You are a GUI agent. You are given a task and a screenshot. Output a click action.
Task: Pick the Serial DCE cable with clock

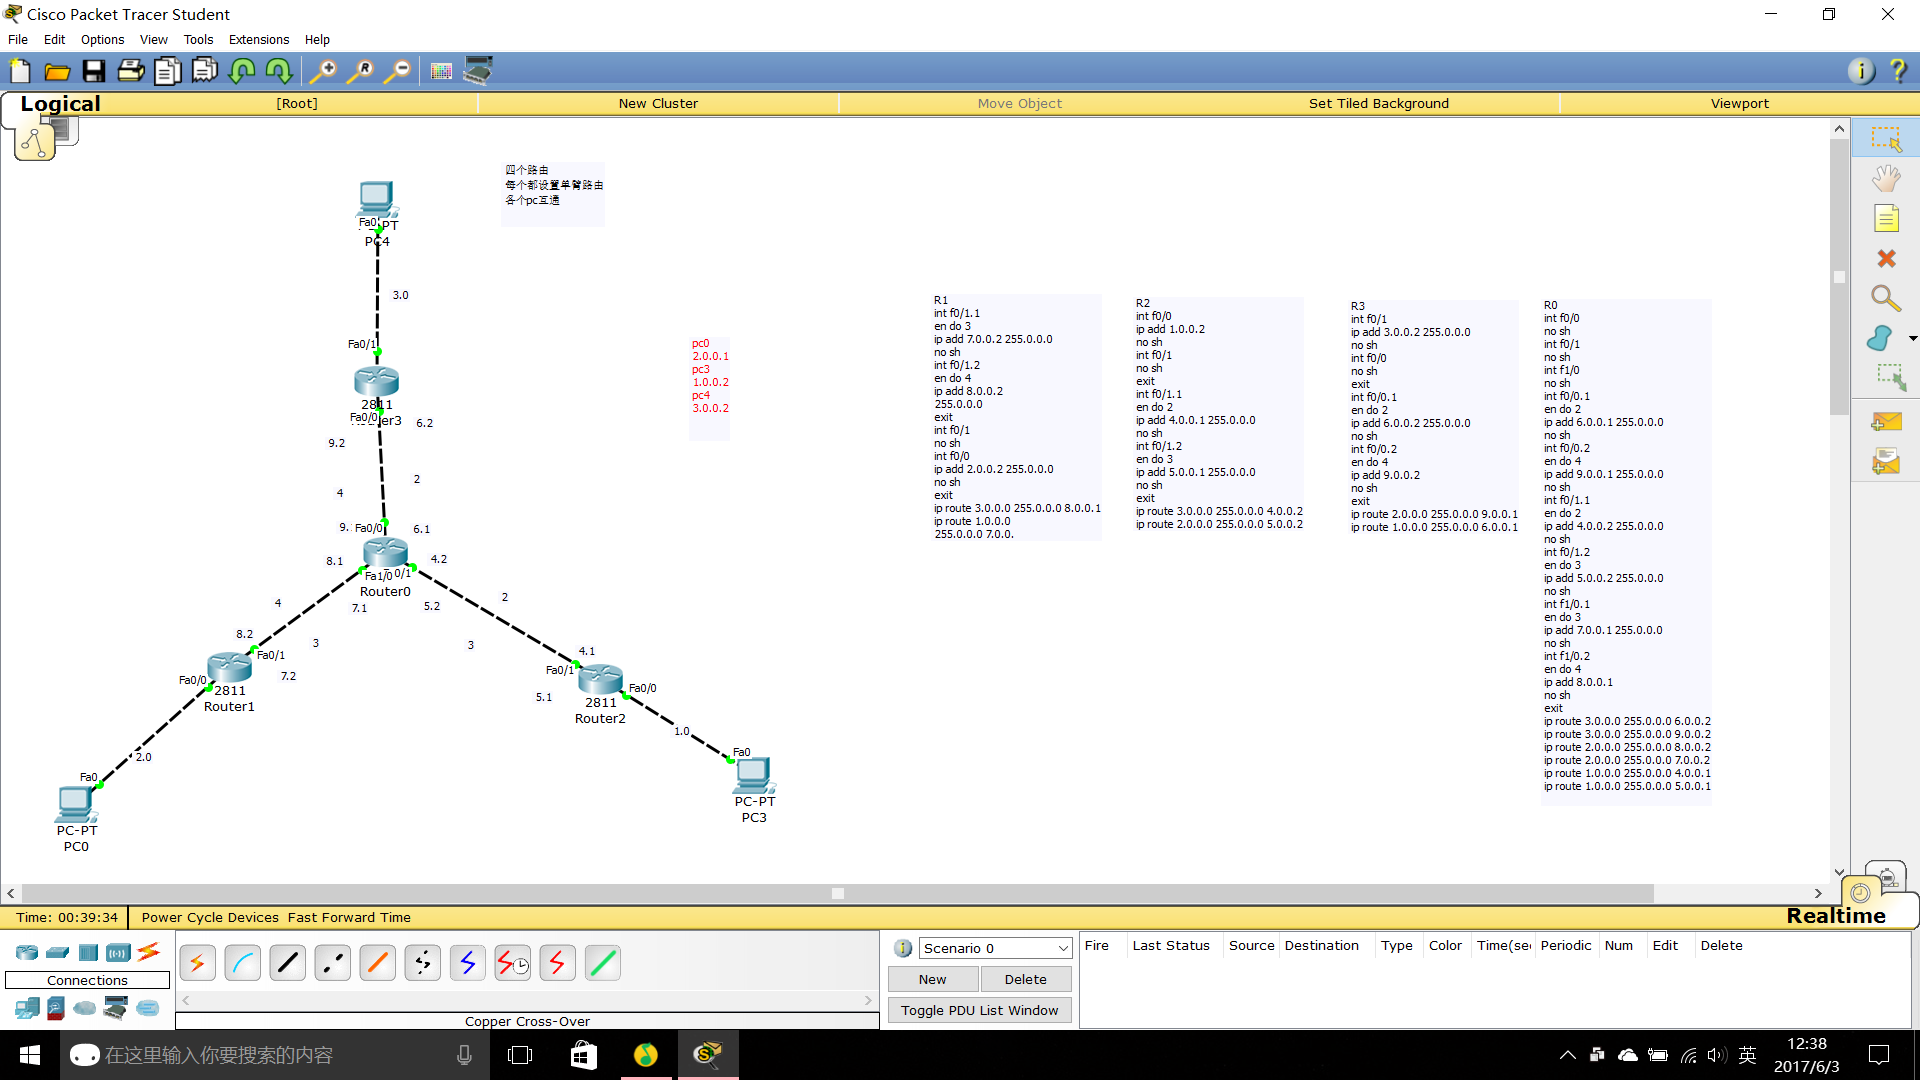(513, 963)
